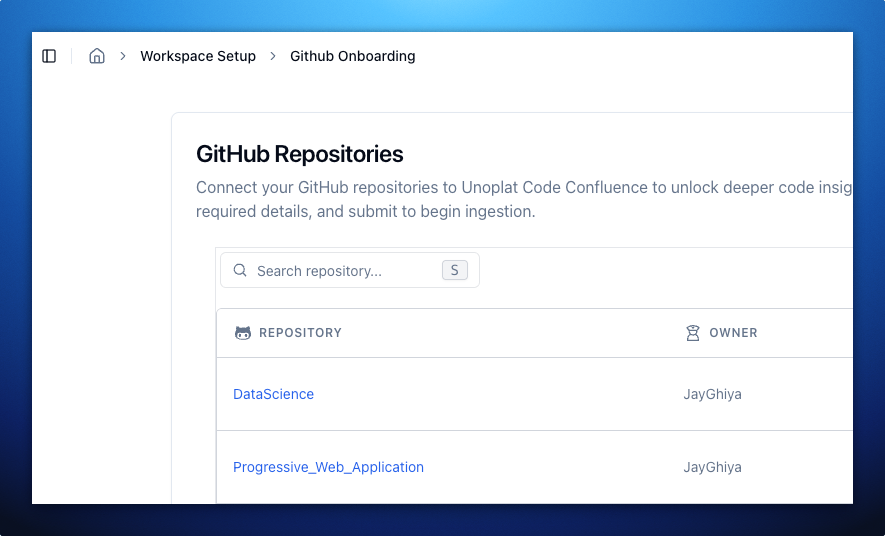885x536 pixels.
Task: Click the S shortcut key badge
Action: 454,270
